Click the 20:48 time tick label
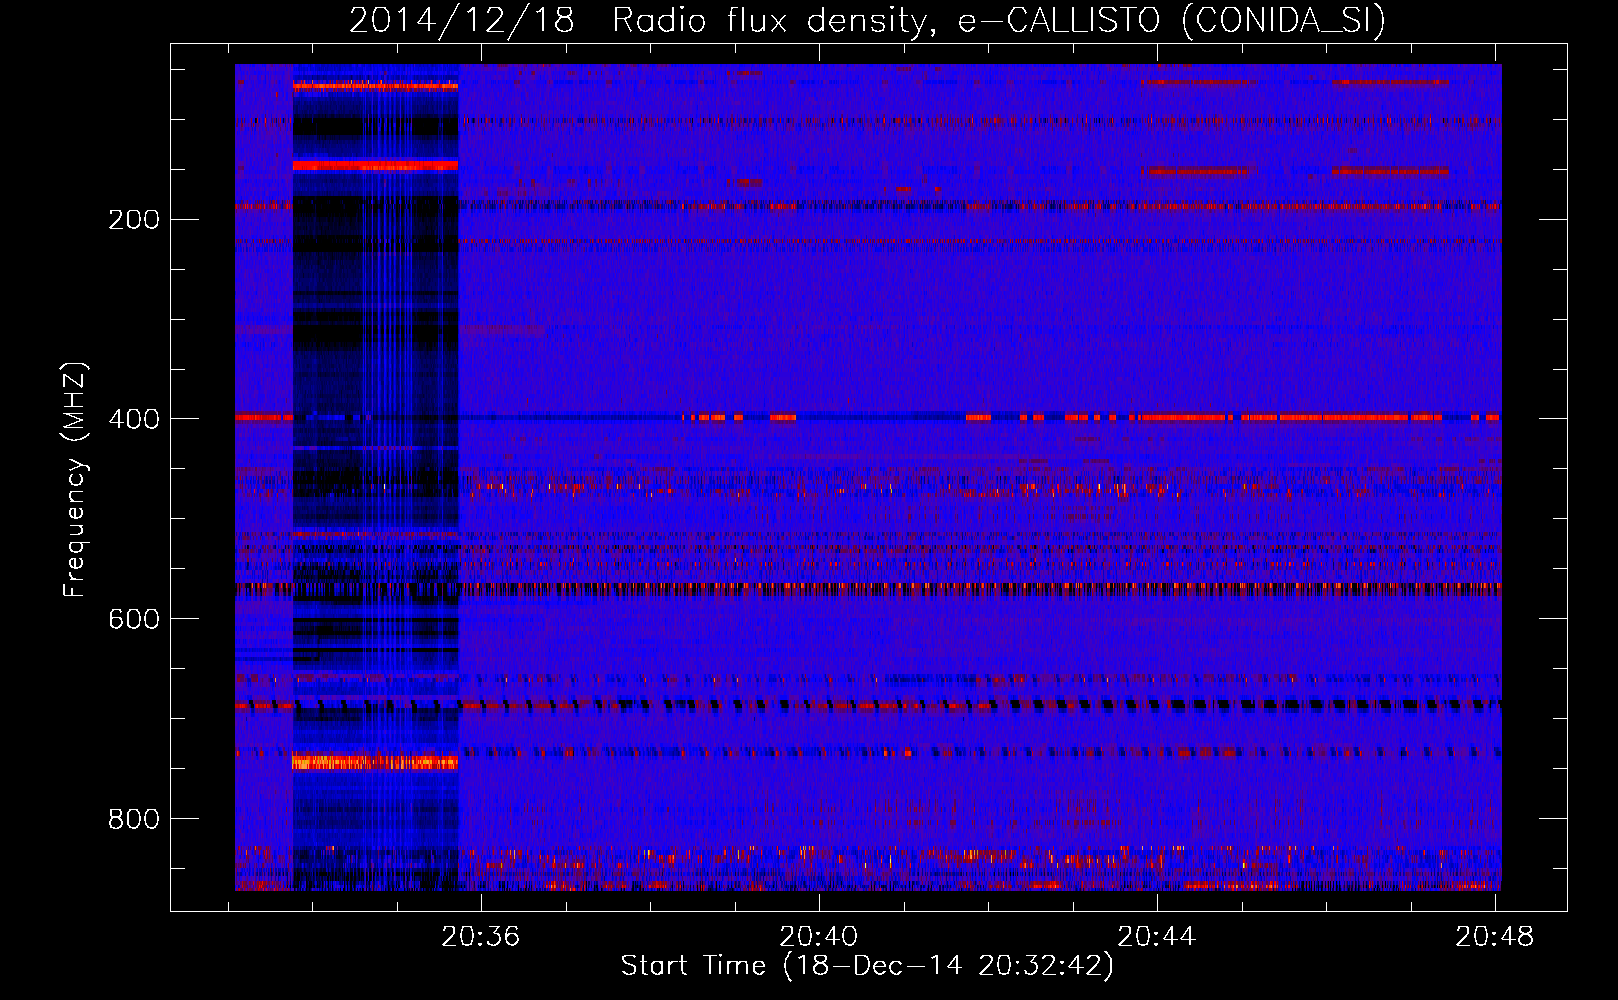Viewport: 1618px width, 1000px height. point(1495,937)
